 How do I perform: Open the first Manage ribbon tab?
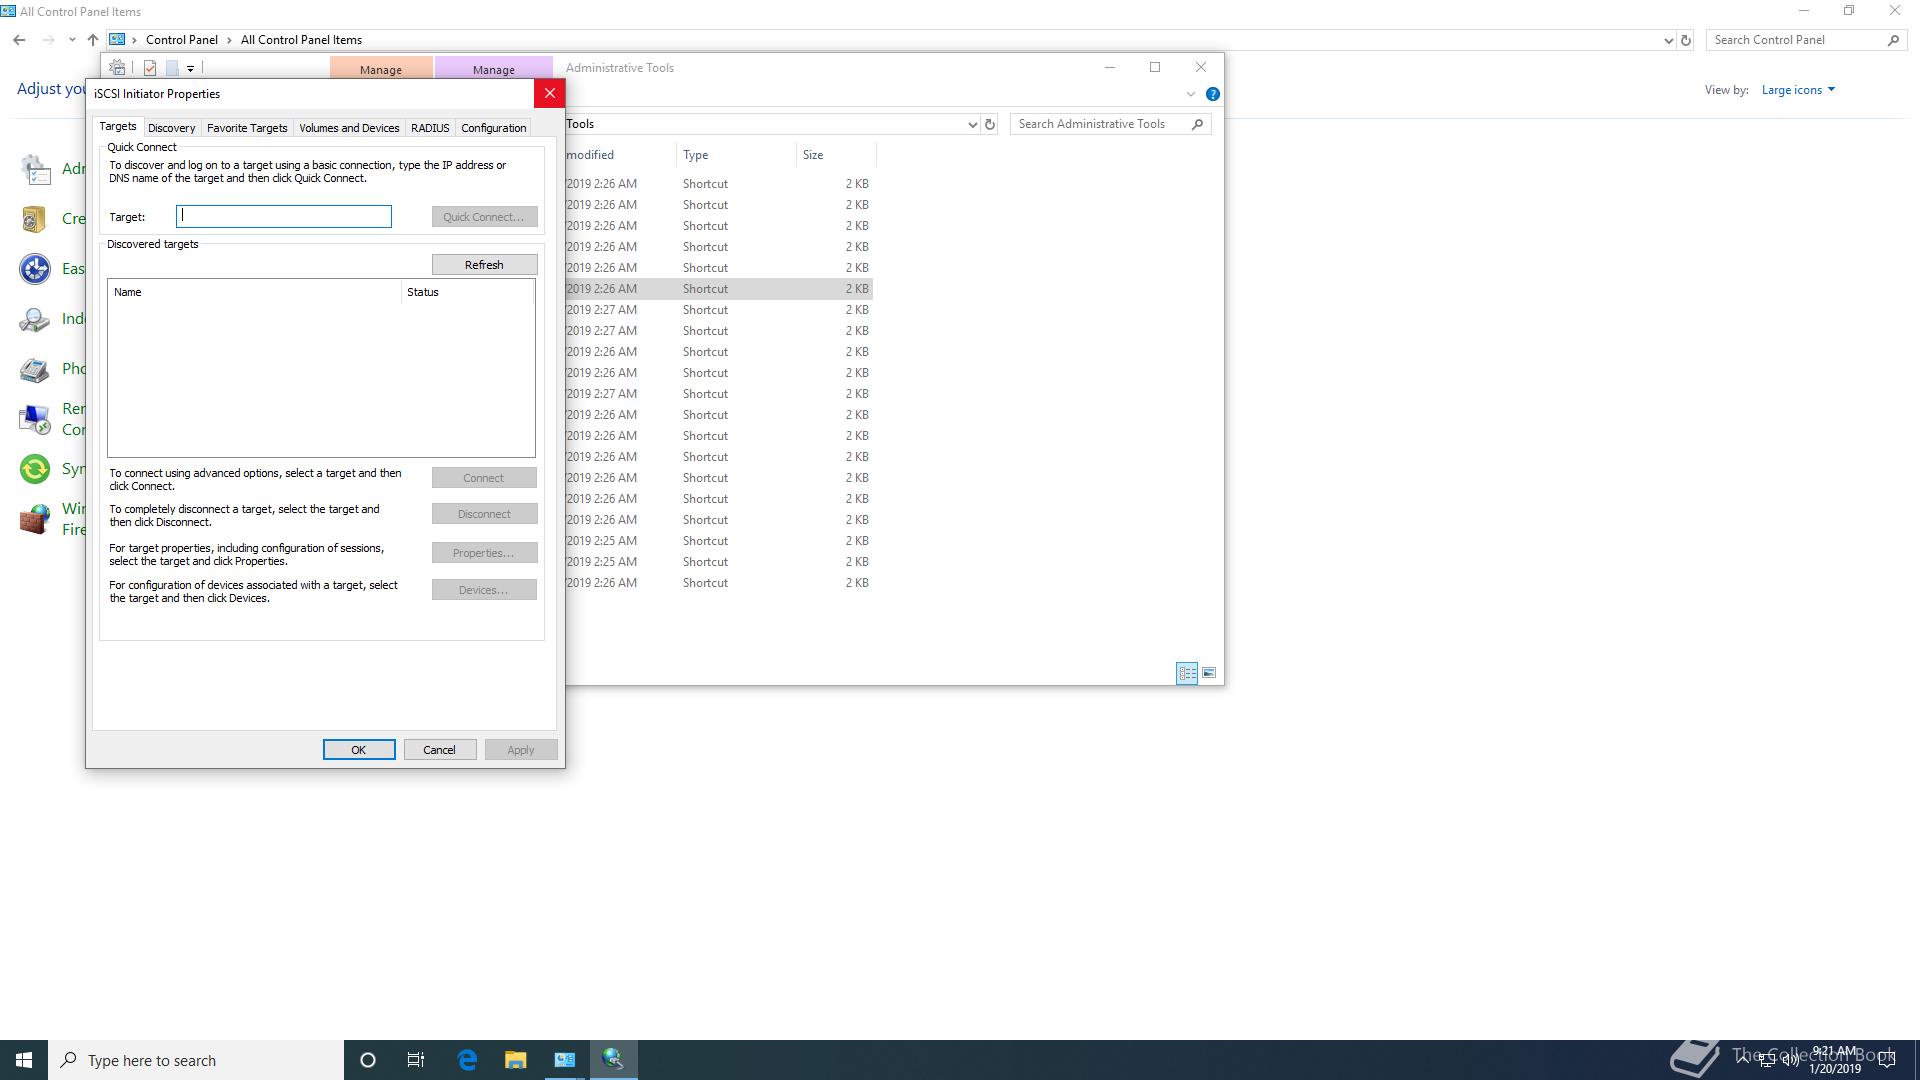[381, 69]
